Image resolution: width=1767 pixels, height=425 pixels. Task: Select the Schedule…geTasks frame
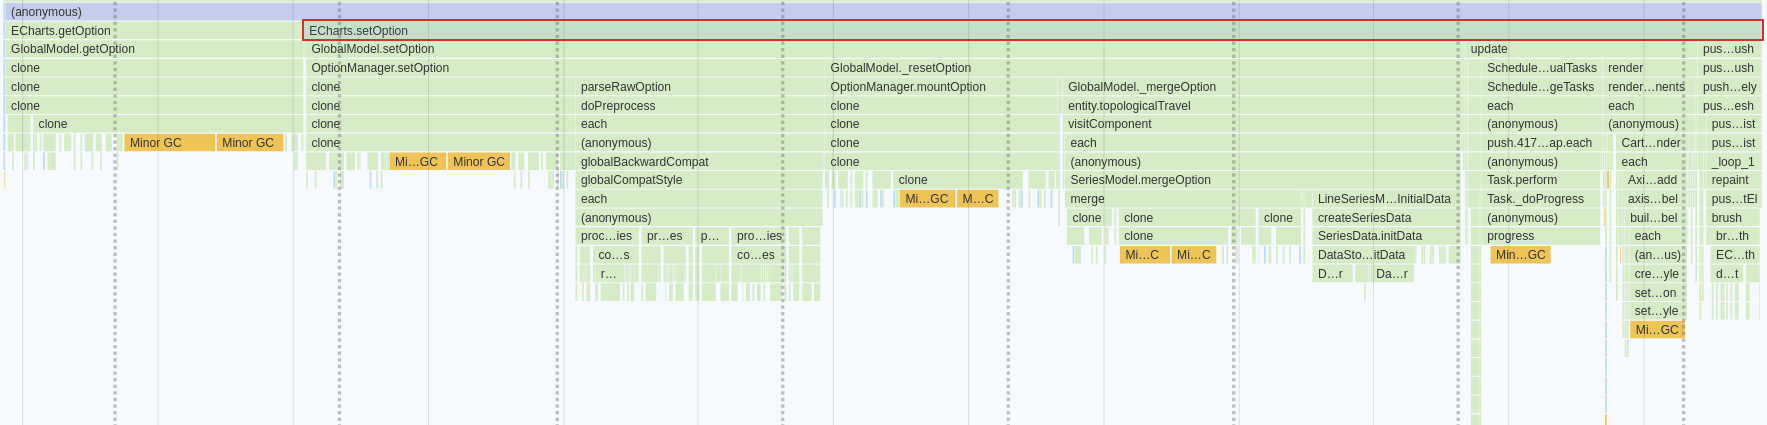click(1541, 87)
